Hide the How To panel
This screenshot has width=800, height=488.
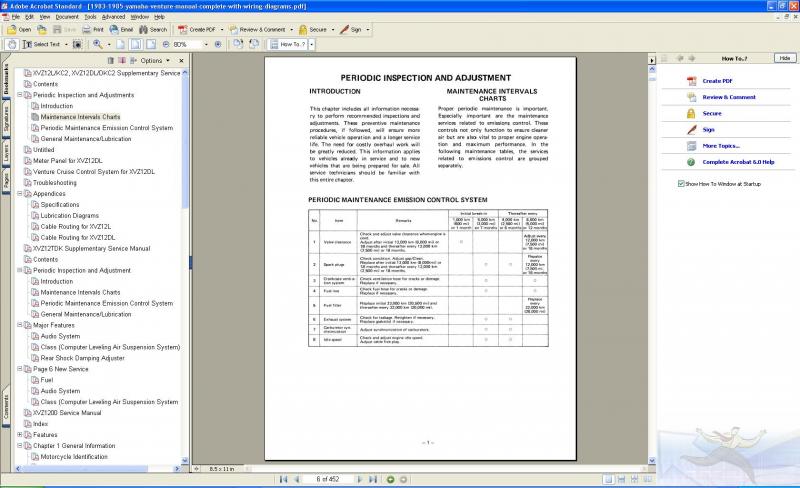783,59
